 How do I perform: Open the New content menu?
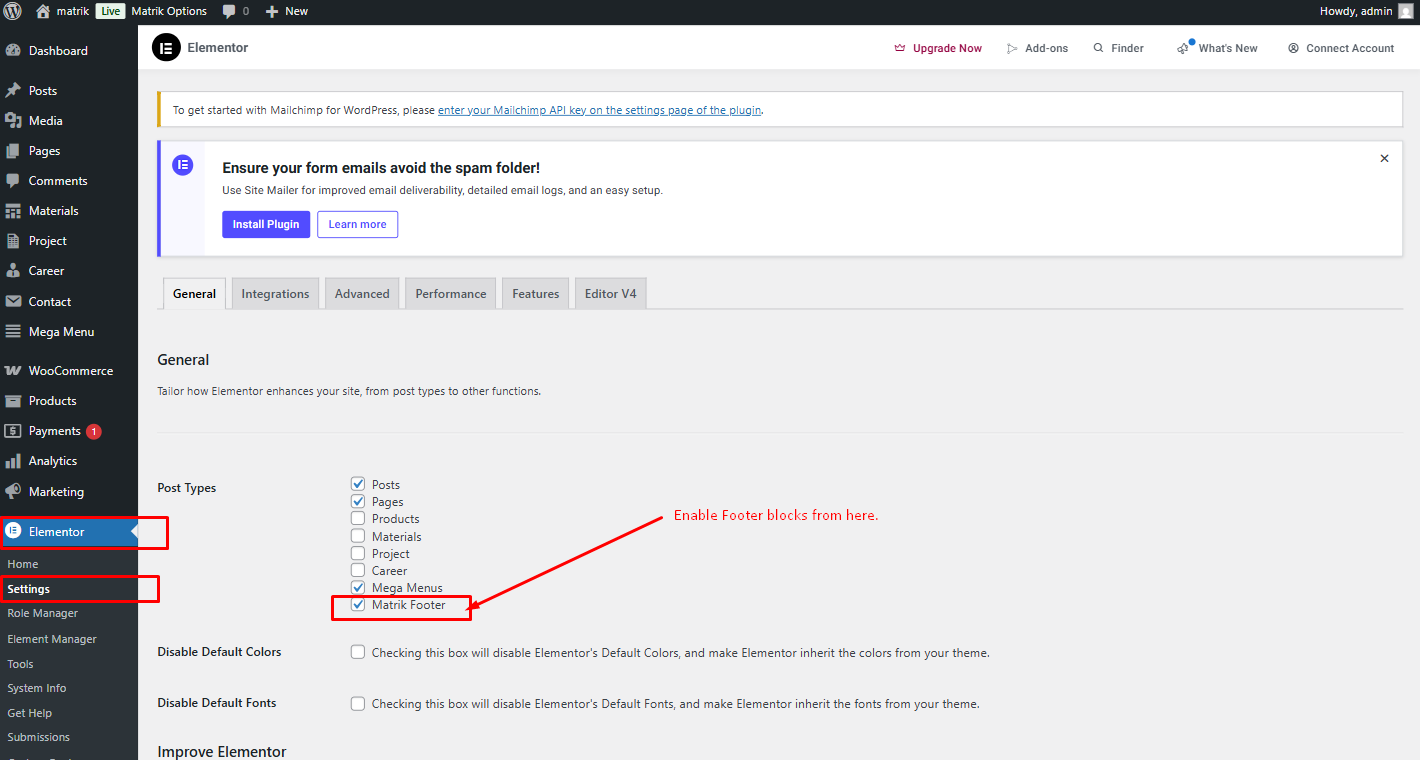287,11
